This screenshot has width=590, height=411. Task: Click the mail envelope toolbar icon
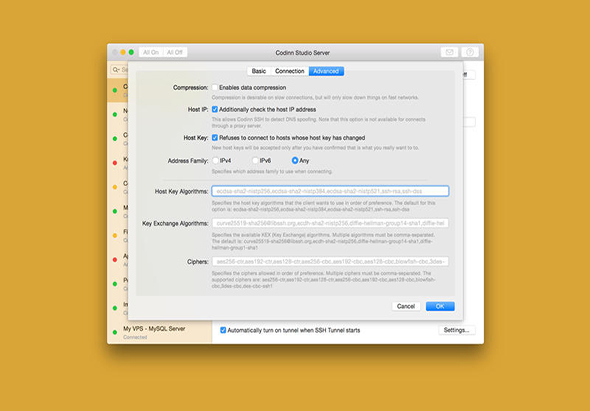(x=449, y=52)
